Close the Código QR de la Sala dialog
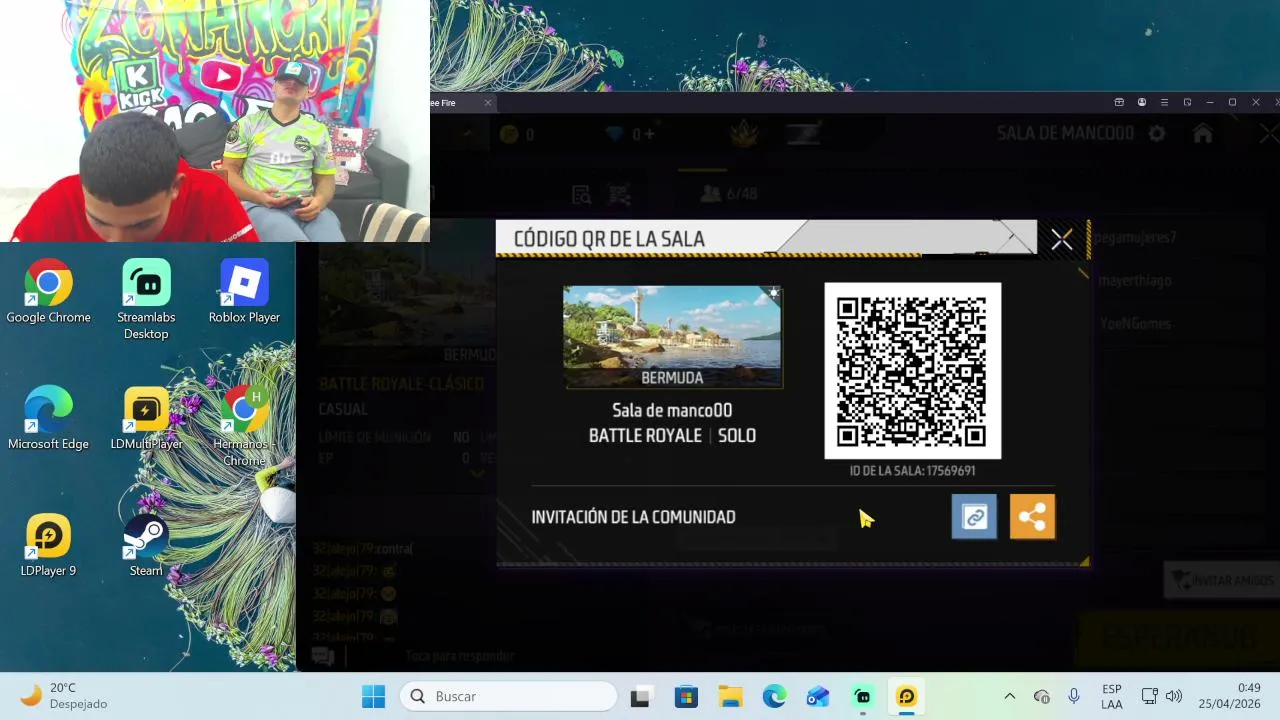This screenshot has height=720, width=1280. coord(1061,240)
